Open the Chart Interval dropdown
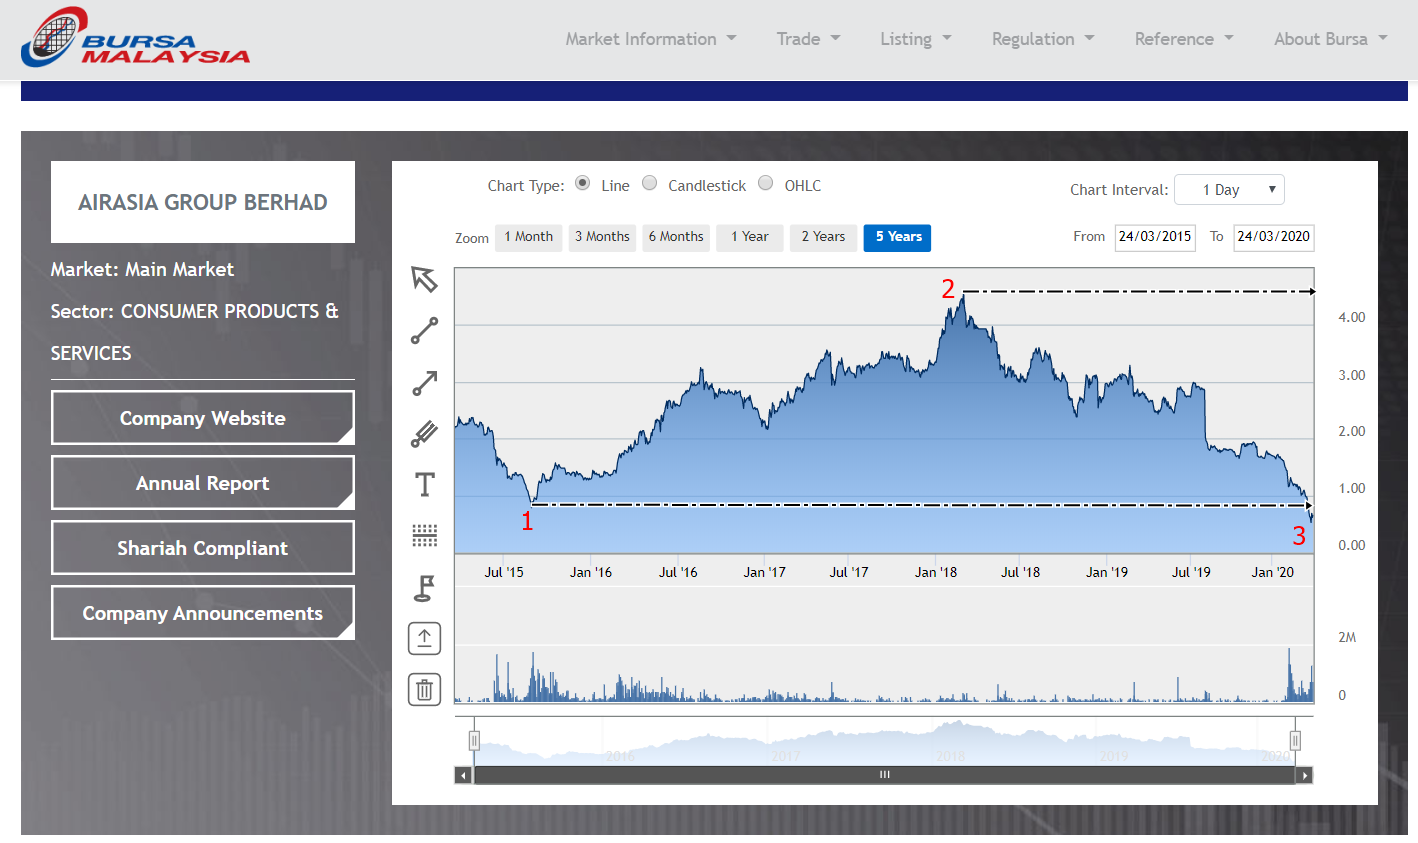Viewport: 1418px width, 843px height. [1228, 190]
